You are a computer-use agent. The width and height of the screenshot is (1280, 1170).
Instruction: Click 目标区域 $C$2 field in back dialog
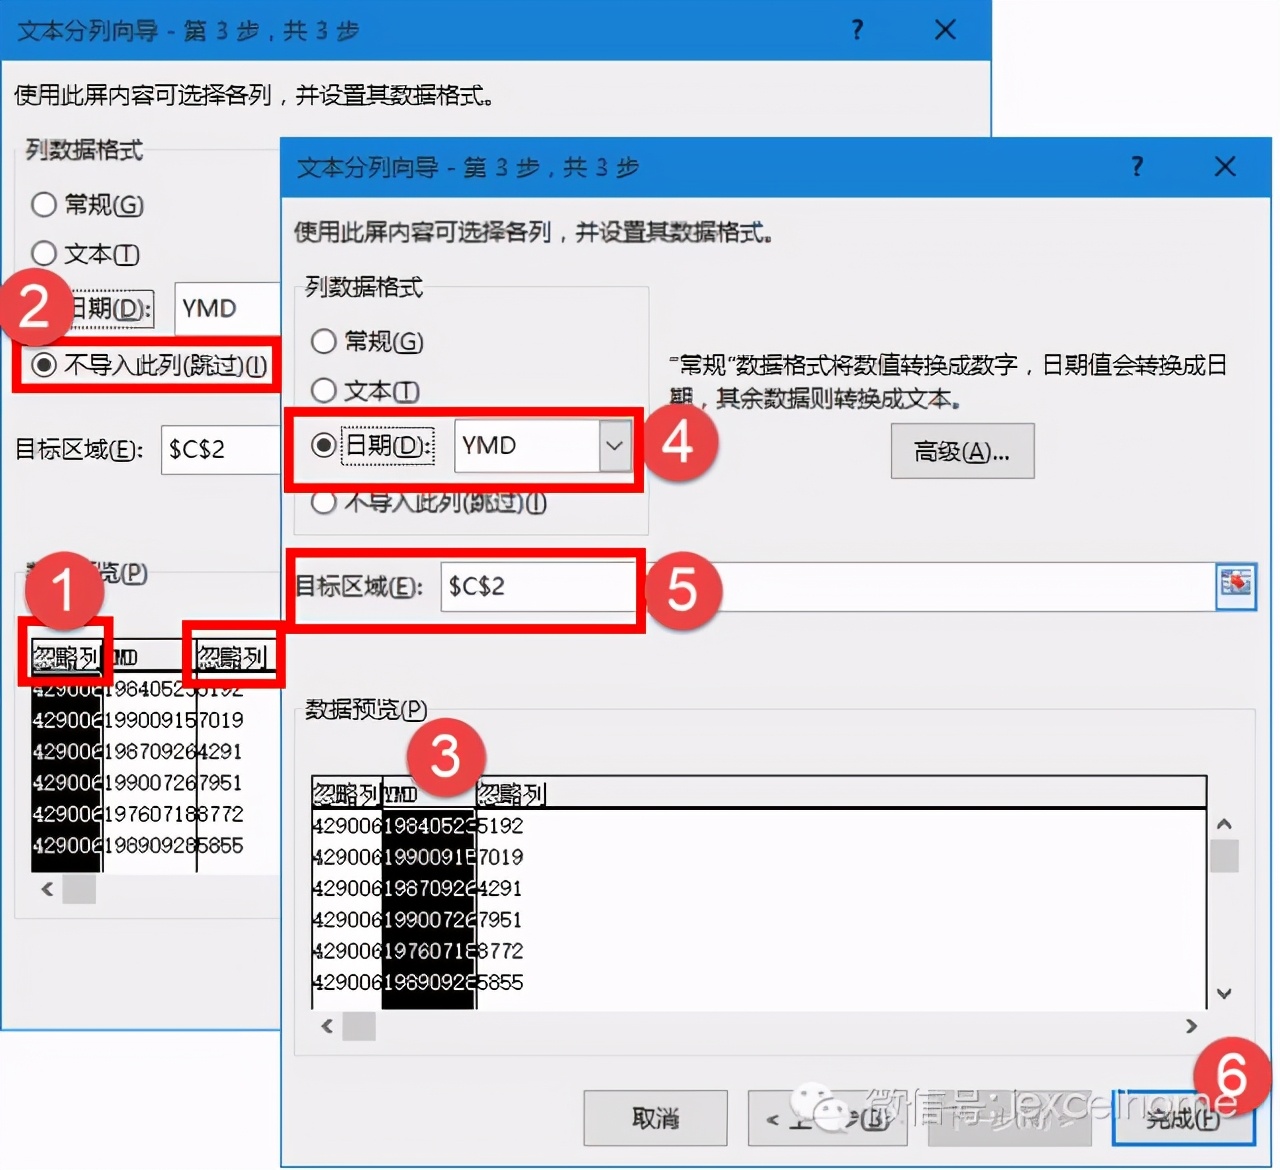coord(222,449)
